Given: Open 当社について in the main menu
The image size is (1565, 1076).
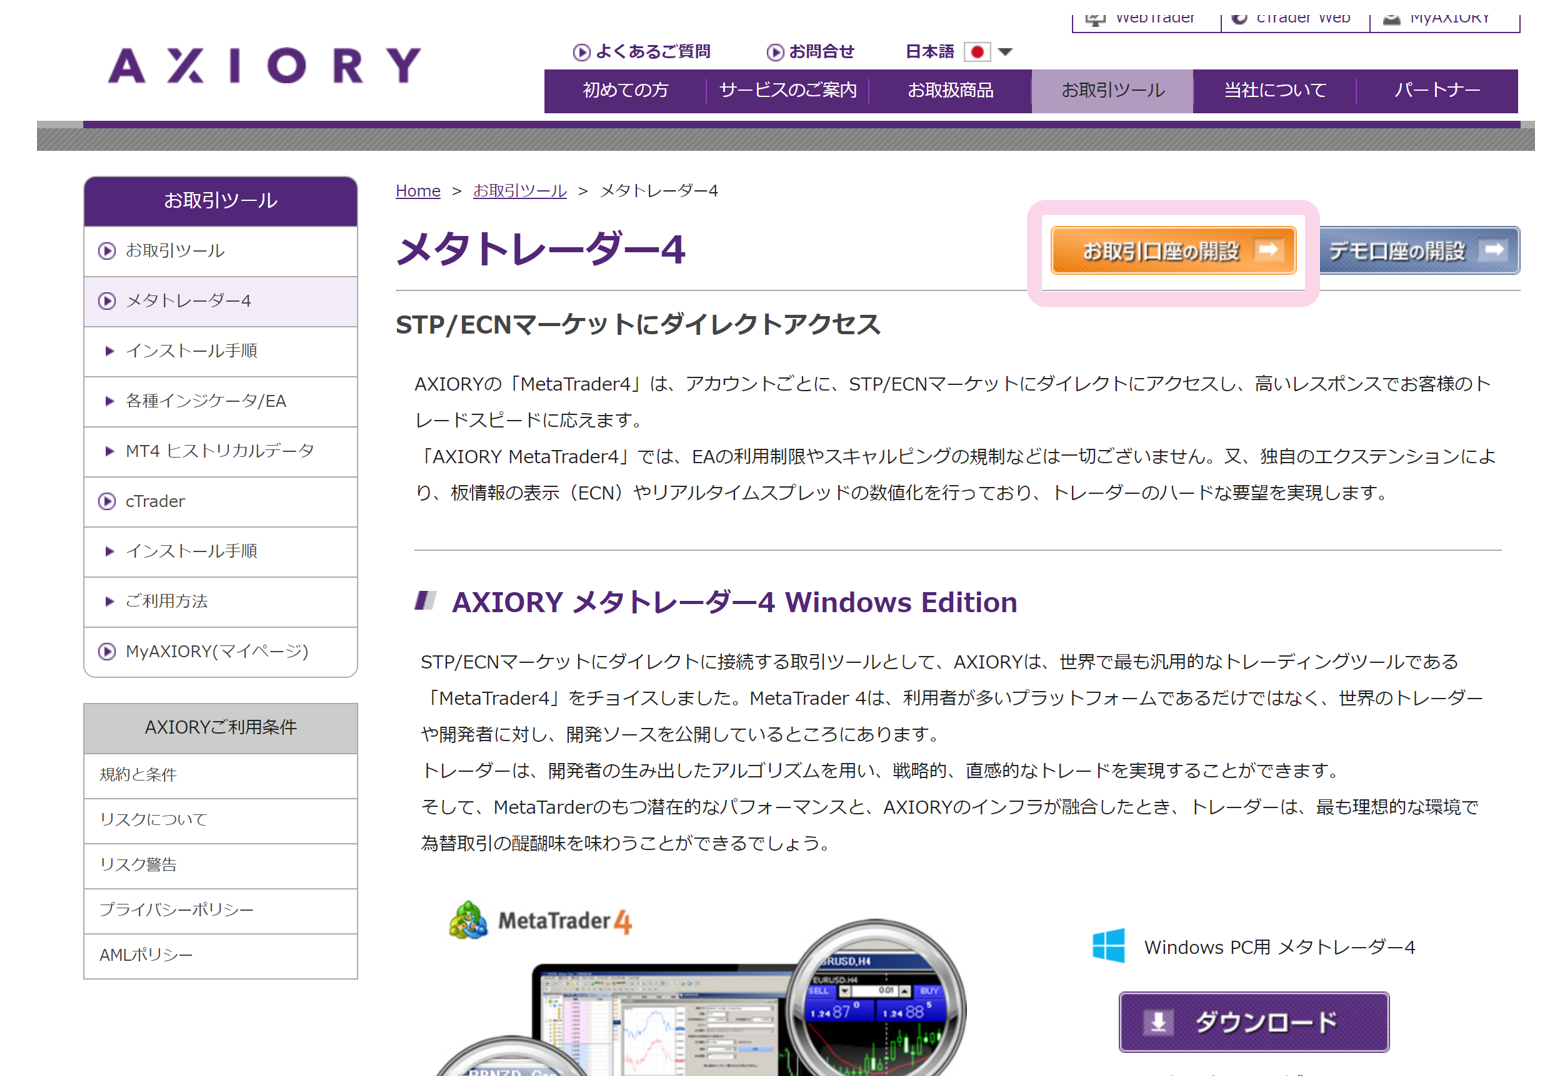Looking at the screenshot, I should pos(1275,90).
